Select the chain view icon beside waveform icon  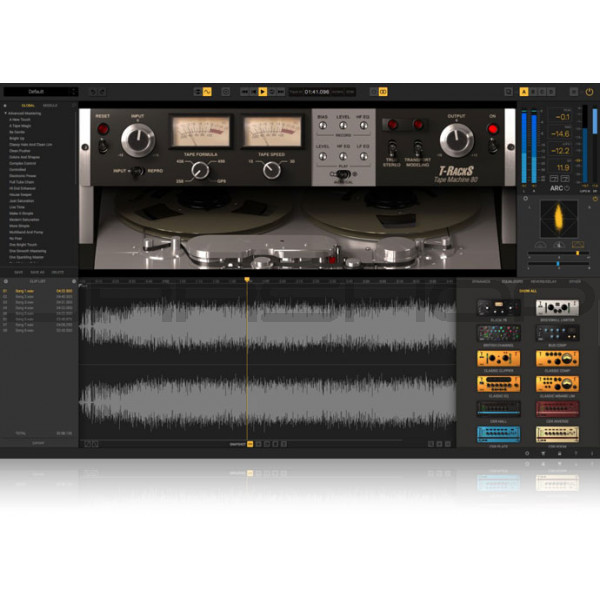tap(198, 92)
